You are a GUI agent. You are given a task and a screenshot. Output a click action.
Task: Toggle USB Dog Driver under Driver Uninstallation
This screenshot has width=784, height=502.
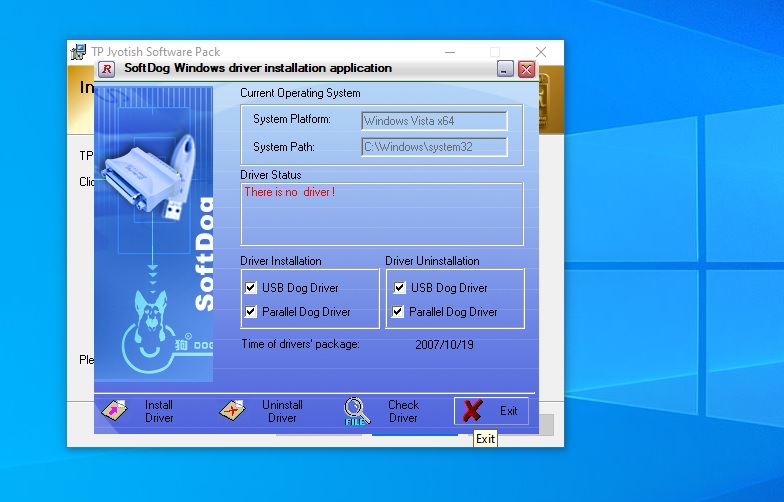(400, 288)
